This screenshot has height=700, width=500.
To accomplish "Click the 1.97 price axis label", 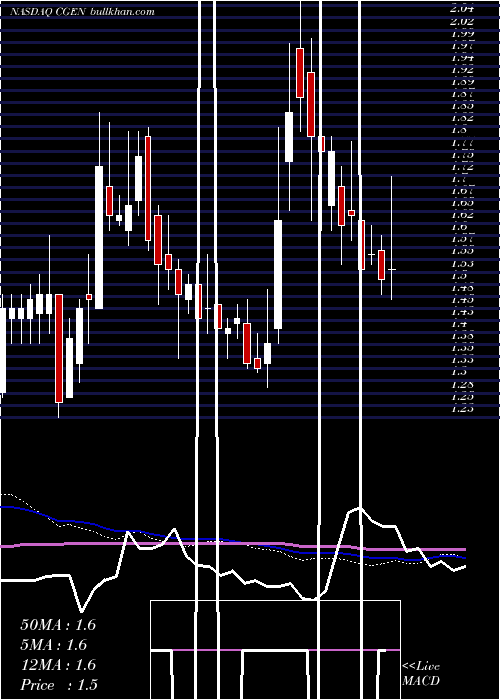I will (x=462, y=46).
